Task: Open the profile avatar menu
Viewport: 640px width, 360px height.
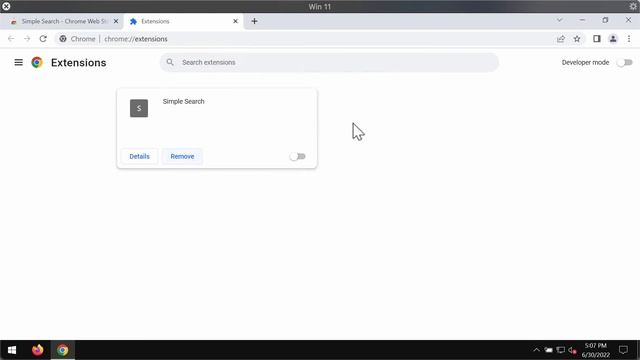Action: pyautogui.click(x=613, y=39)
